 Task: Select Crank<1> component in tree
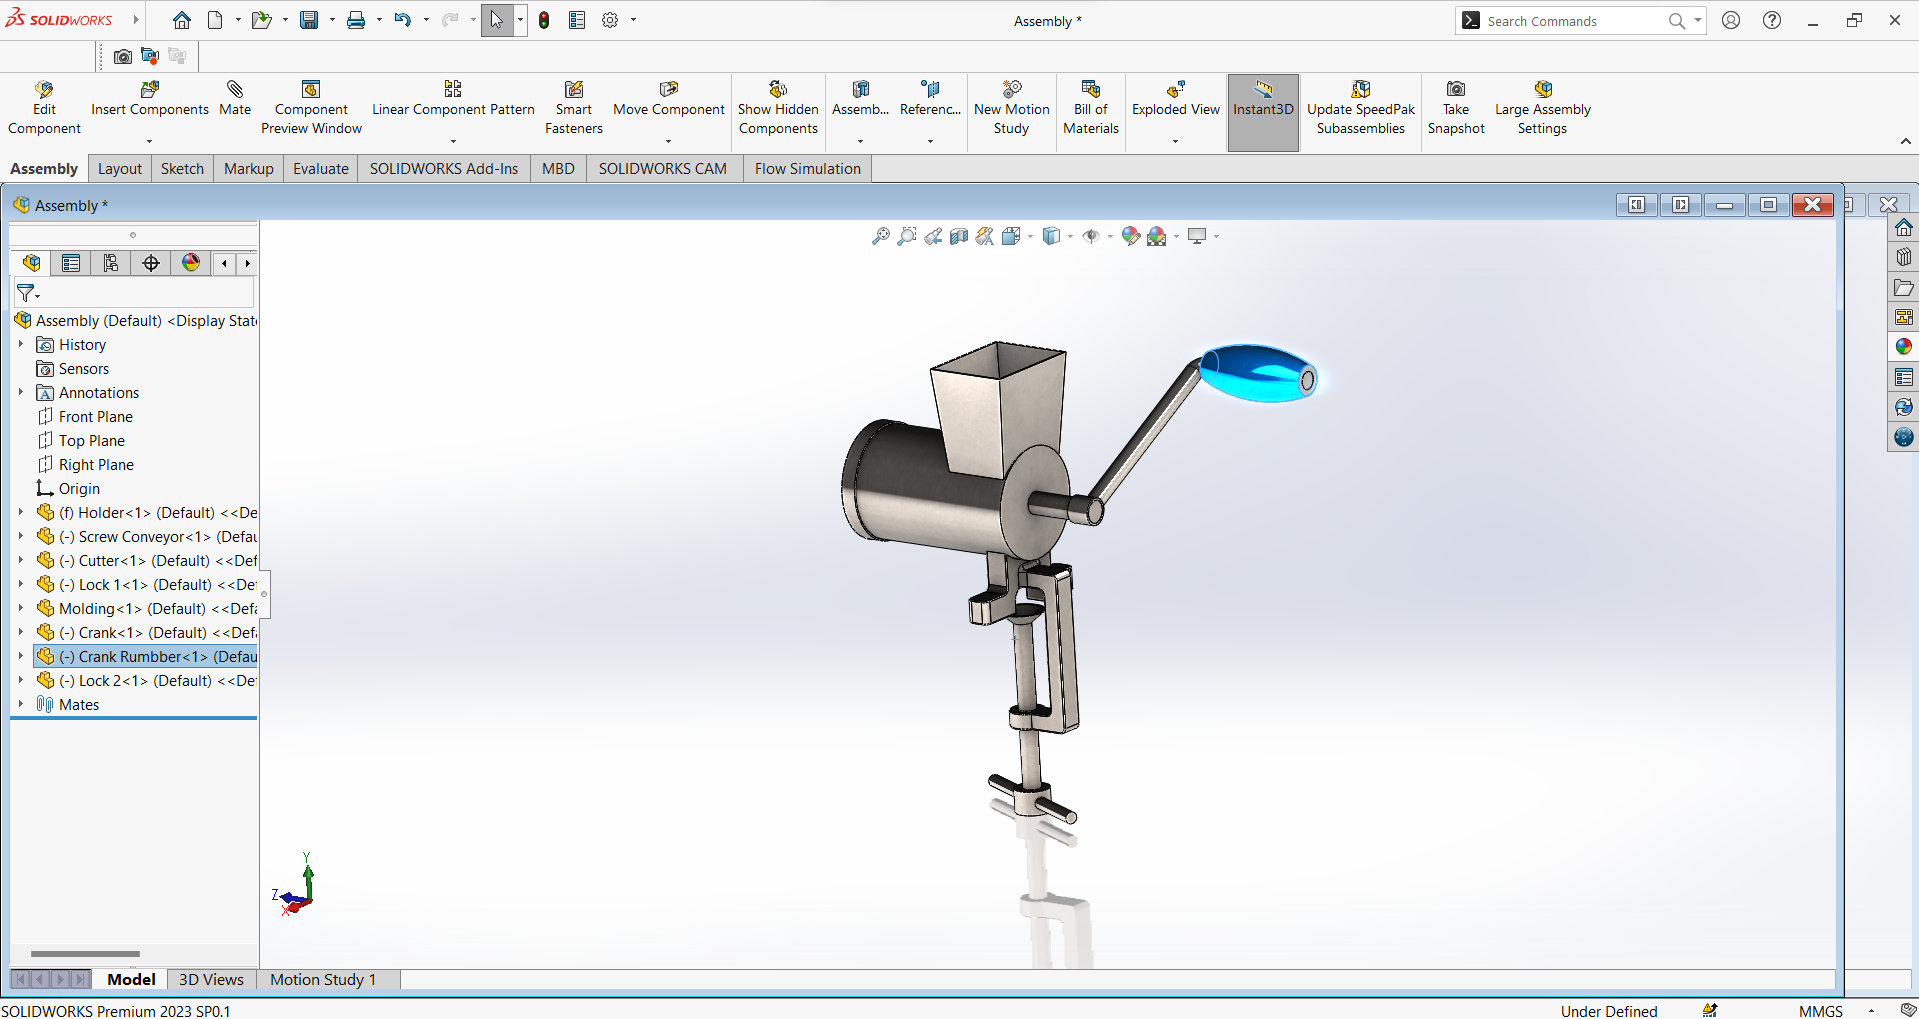(x=146, y=632)
